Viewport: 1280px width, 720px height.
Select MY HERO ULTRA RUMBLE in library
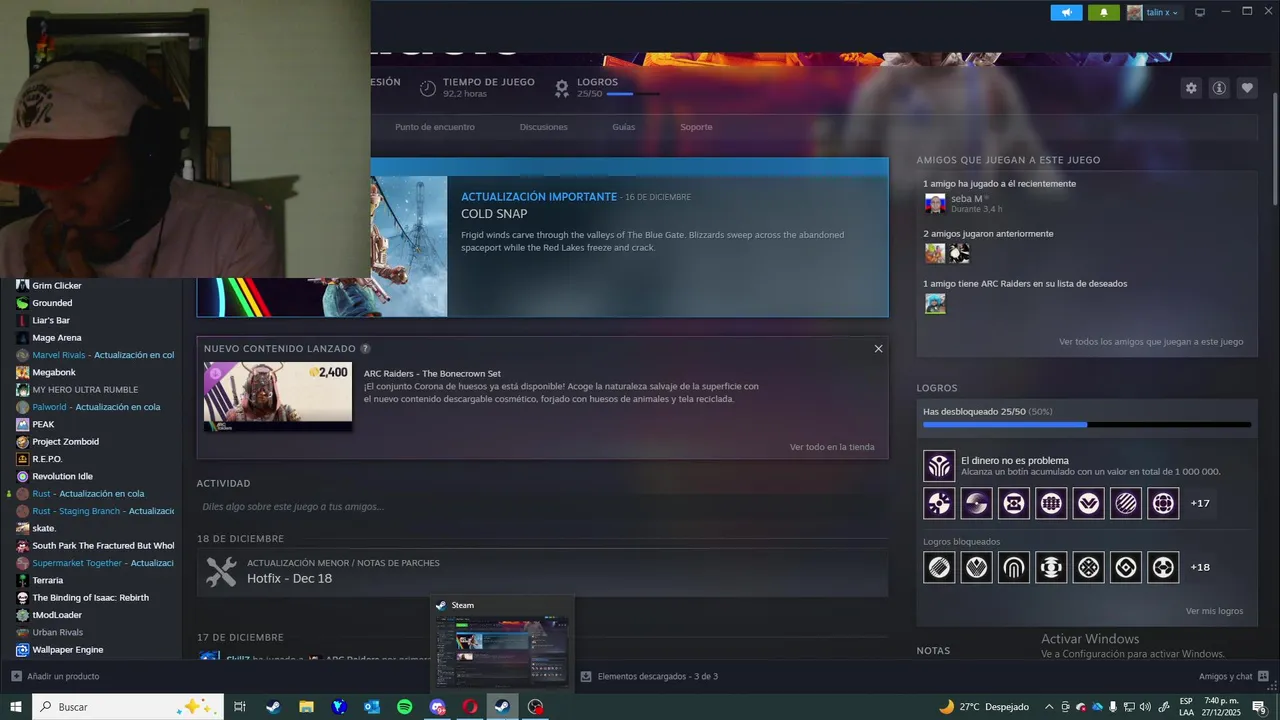(85, 390)
